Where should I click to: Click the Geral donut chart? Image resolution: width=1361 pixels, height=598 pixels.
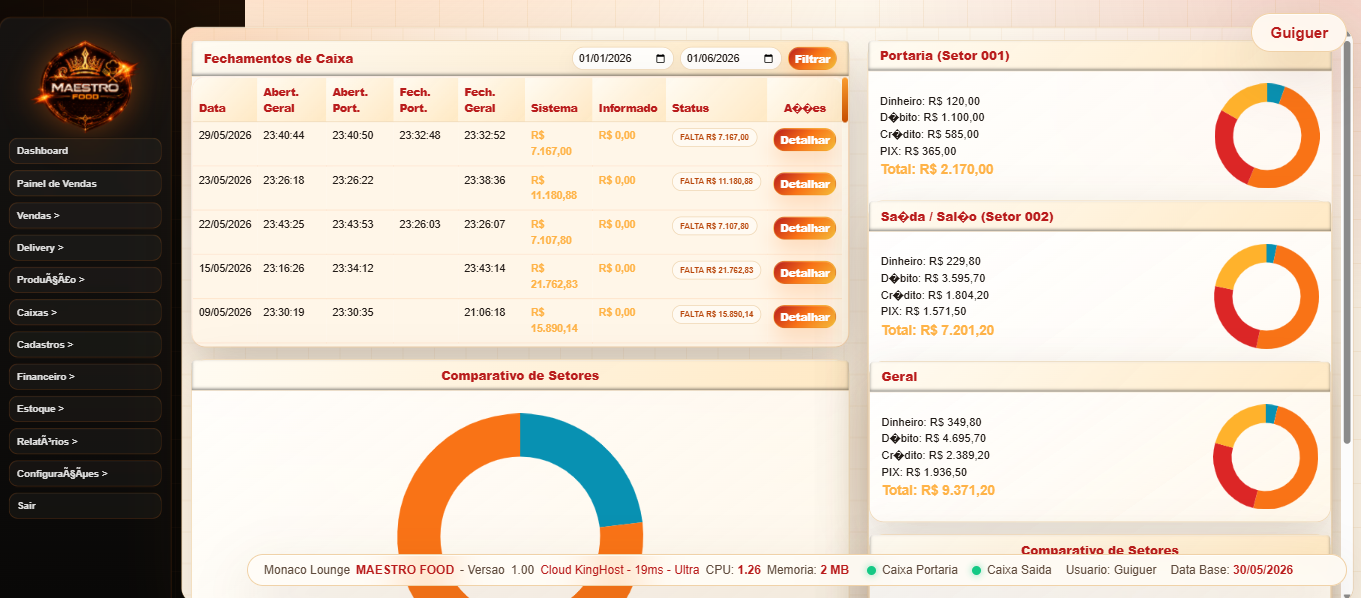(x=1267, y=456)
